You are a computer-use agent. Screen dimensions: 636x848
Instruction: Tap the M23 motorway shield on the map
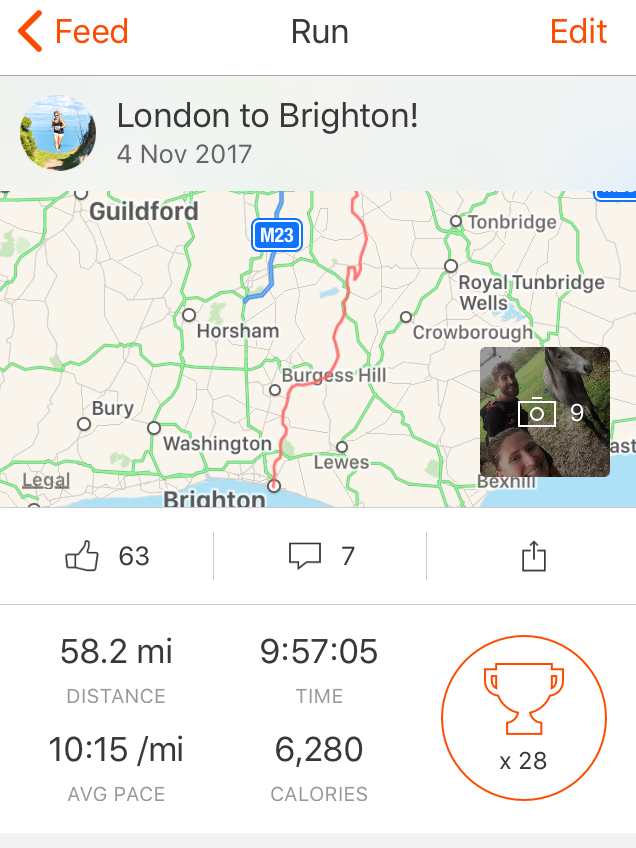[277, 235]
